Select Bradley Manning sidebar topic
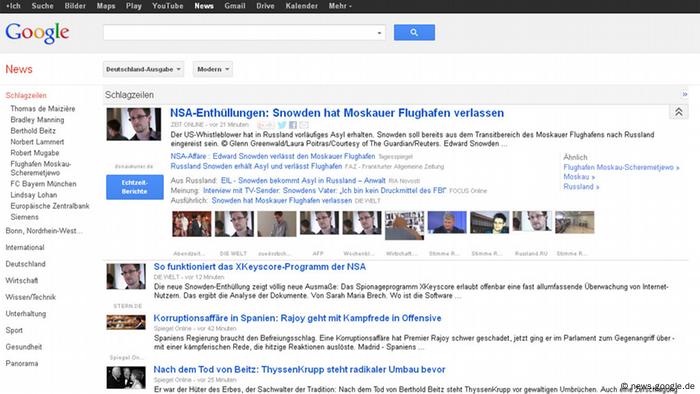Viewport: 700px width, 394px height. pyautogui.click(x=38, y=120)
